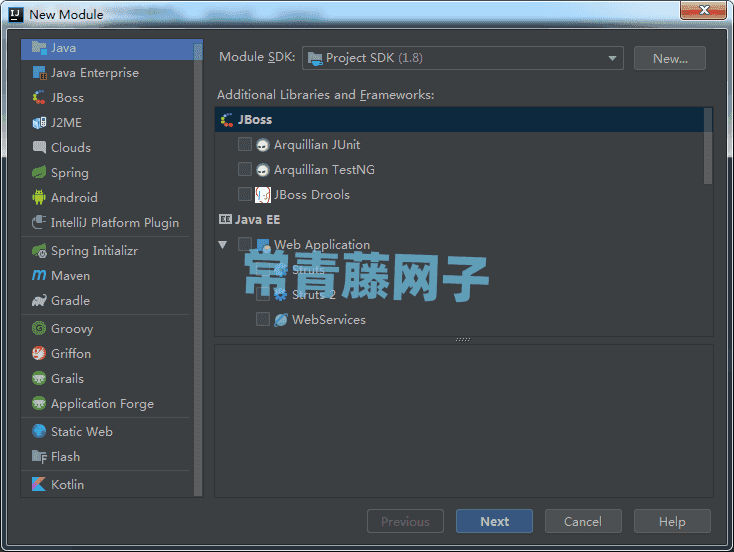This screenshot has width=734, height=552.
Task: Click the module type list scrollbar
Action: point(198,268)
